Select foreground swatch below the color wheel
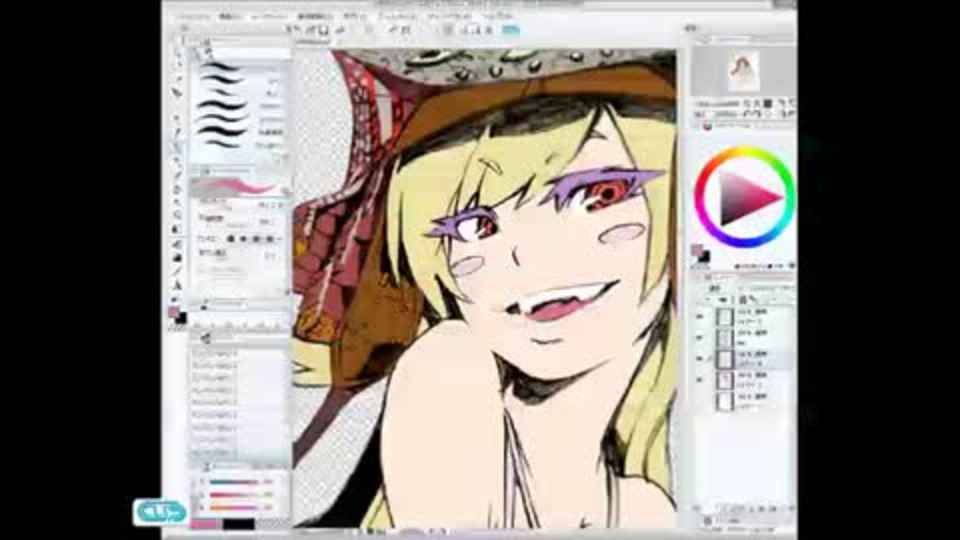This screenshot has height=540, width=960. pyautogui.click(x=697, y=250)
